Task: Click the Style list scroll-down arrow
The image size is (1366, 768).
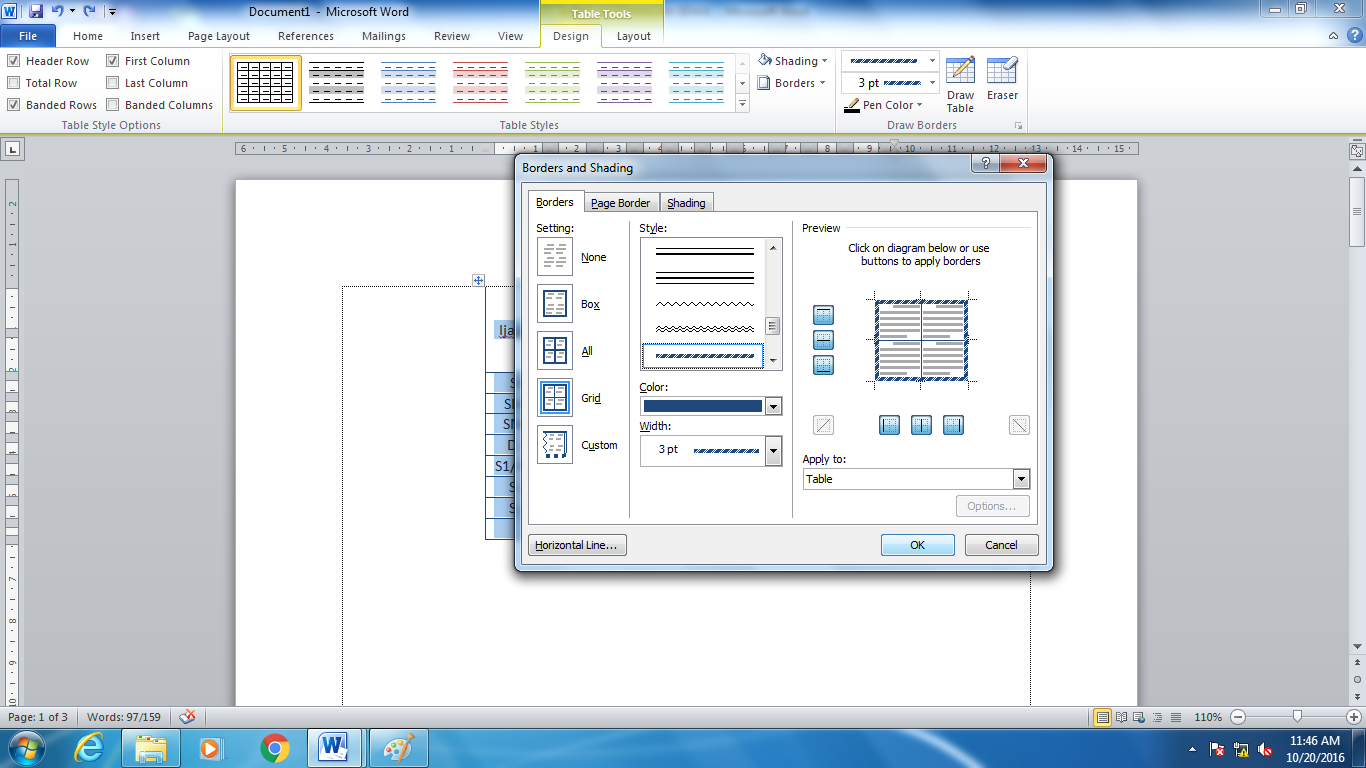Action: pyautogui.click(x=771, y=357)
